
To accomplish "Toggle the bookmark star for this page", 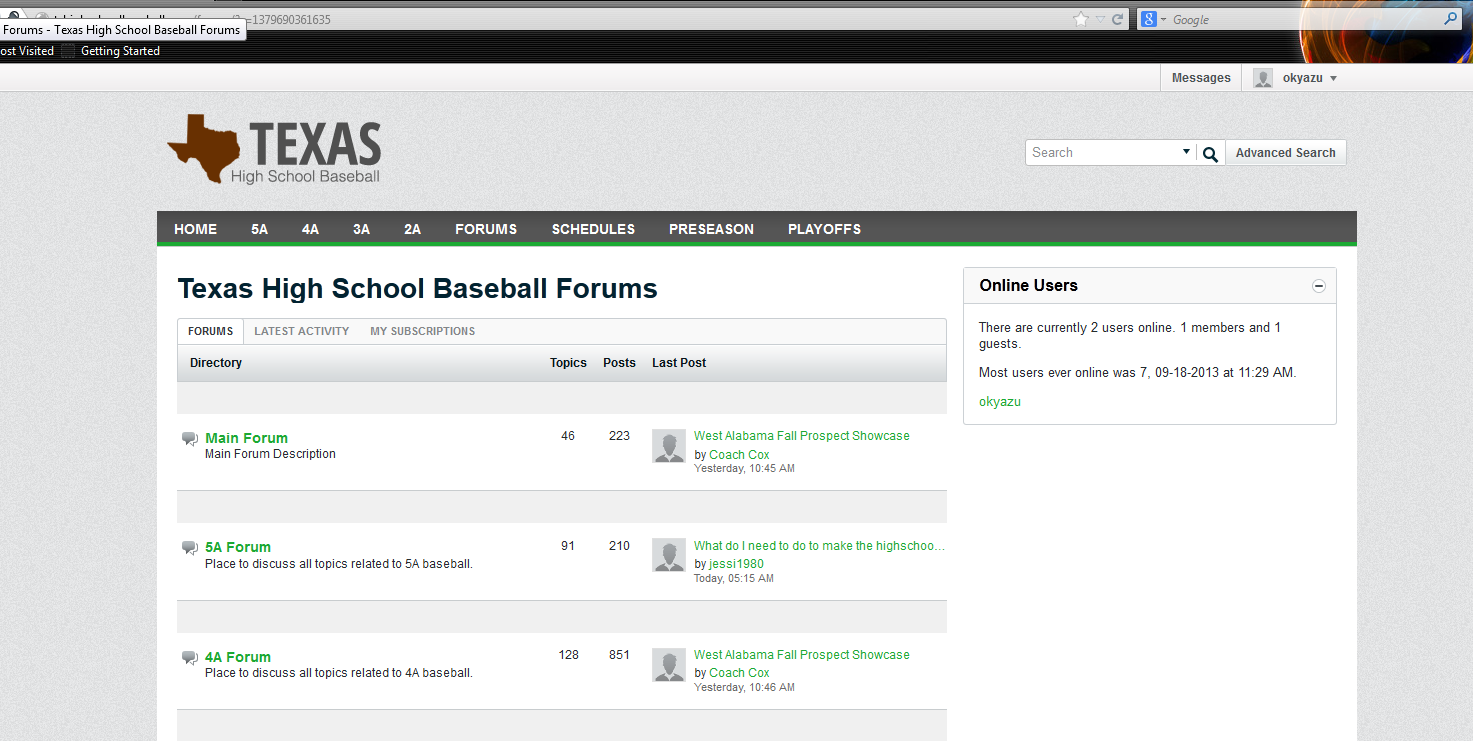I will point(1079,18).
